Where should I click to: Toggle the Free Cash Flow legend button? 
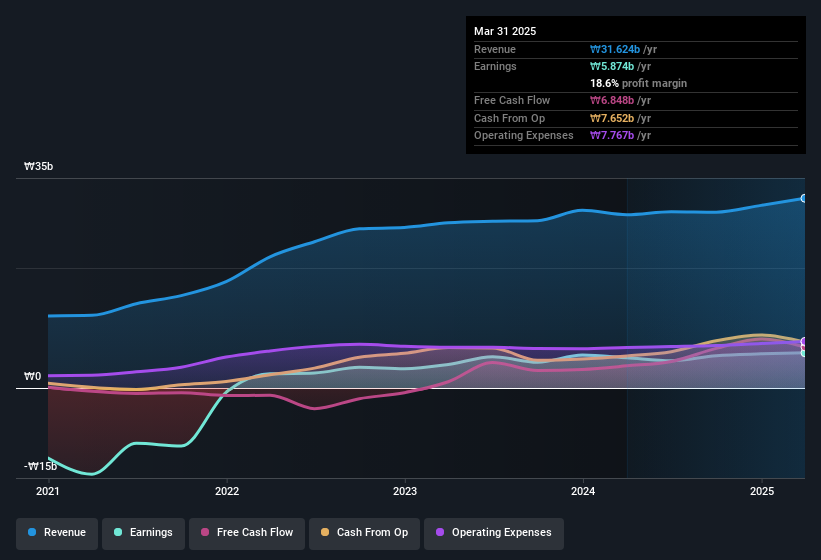pyautogui.click(x=247, y=533)
